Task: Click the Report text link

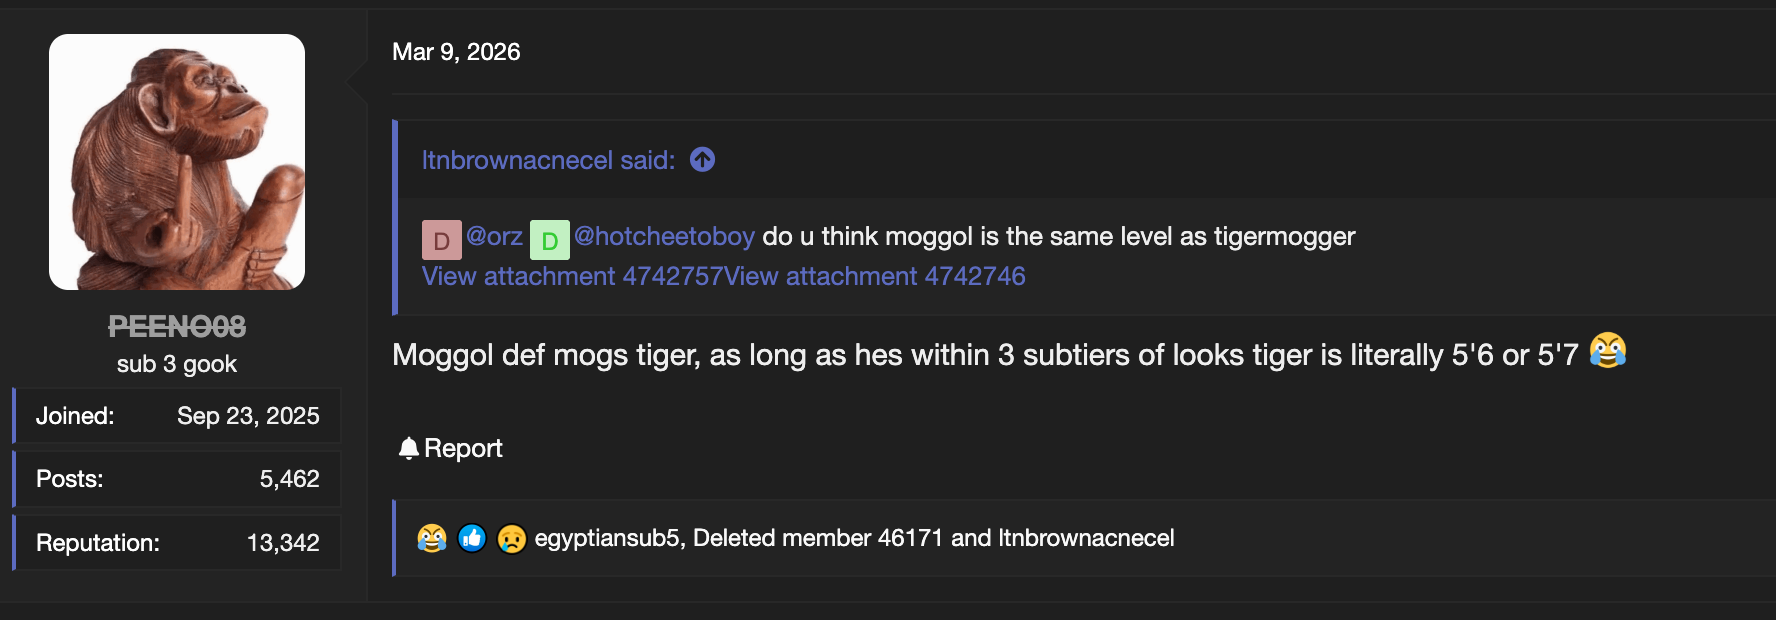Action: coord(463,449)
